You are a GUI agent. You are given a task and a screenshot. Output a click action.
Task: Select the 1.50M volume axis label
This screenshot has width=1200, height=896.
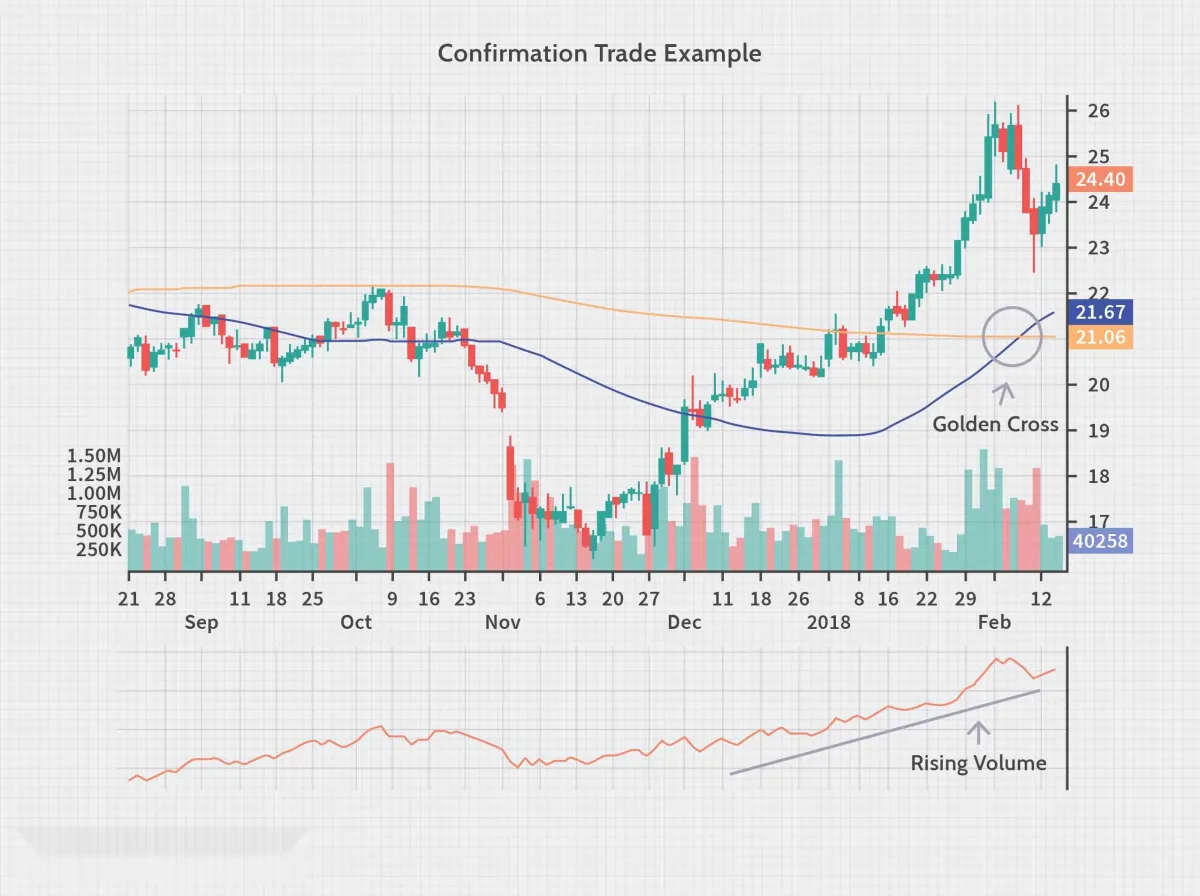(94, 456)
